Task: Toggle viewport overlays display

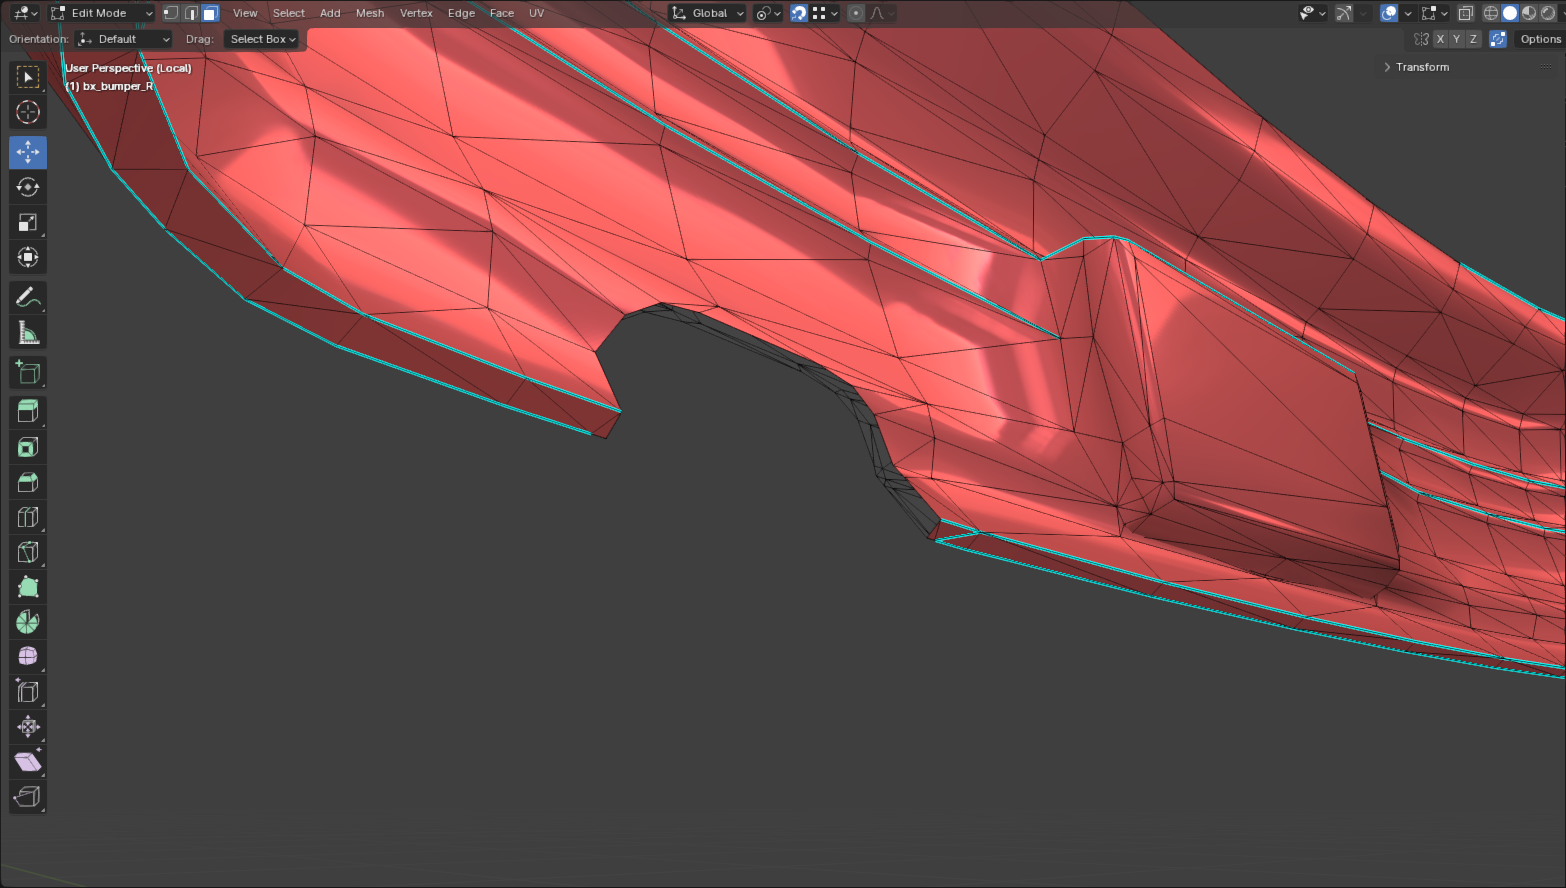Action: coord(1389,13)
